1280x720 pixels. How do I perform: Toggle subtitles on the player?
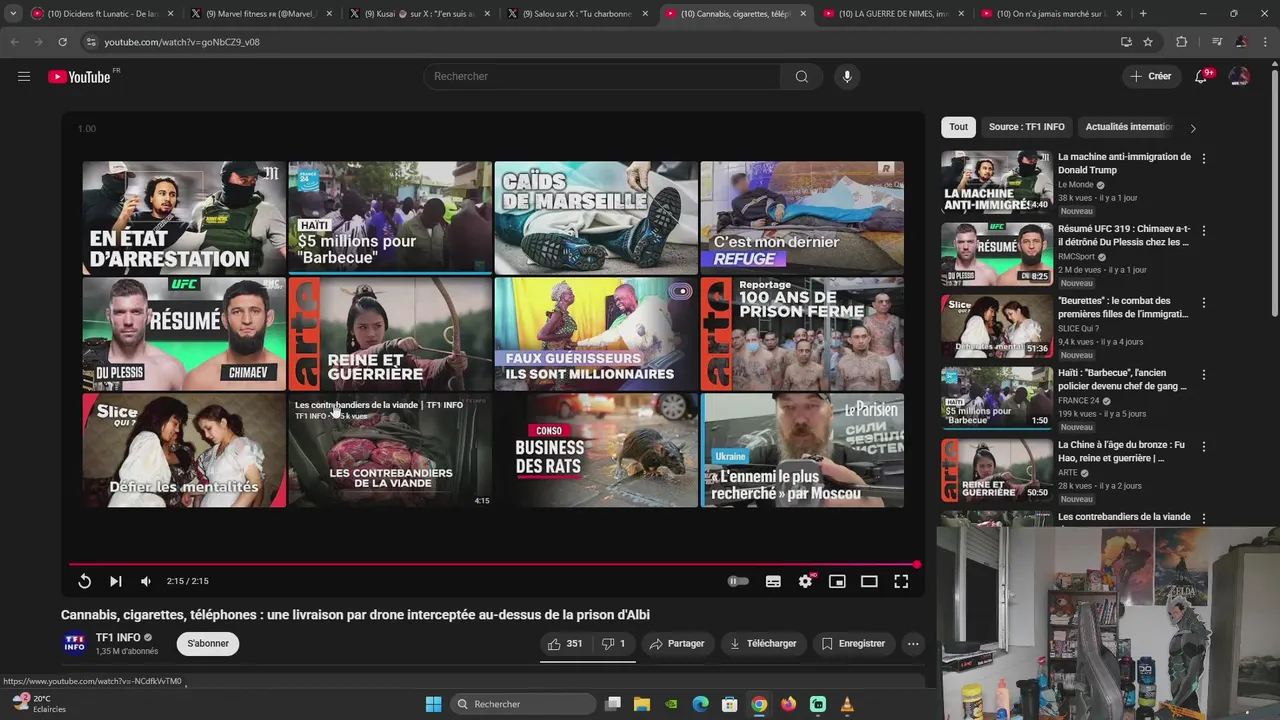[773, 581]
